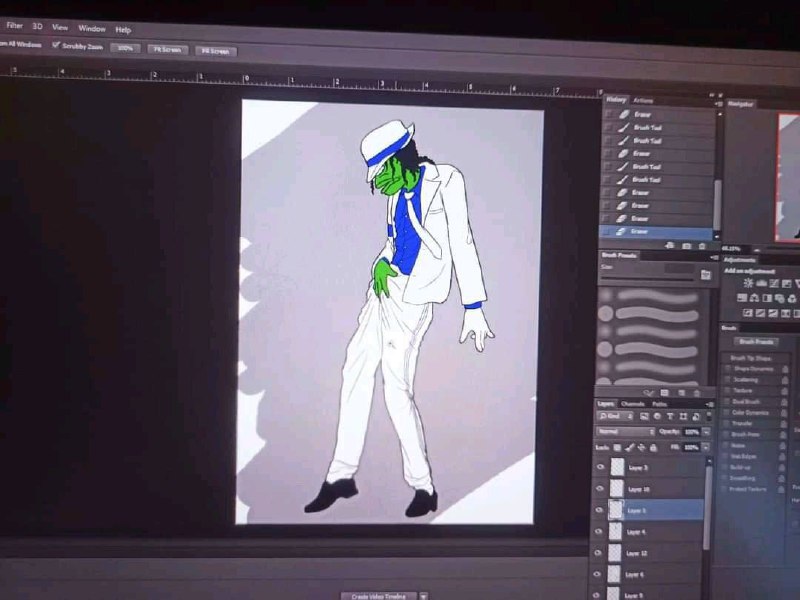
Task: Open the Filter menu
Action: tap(14, 25)
